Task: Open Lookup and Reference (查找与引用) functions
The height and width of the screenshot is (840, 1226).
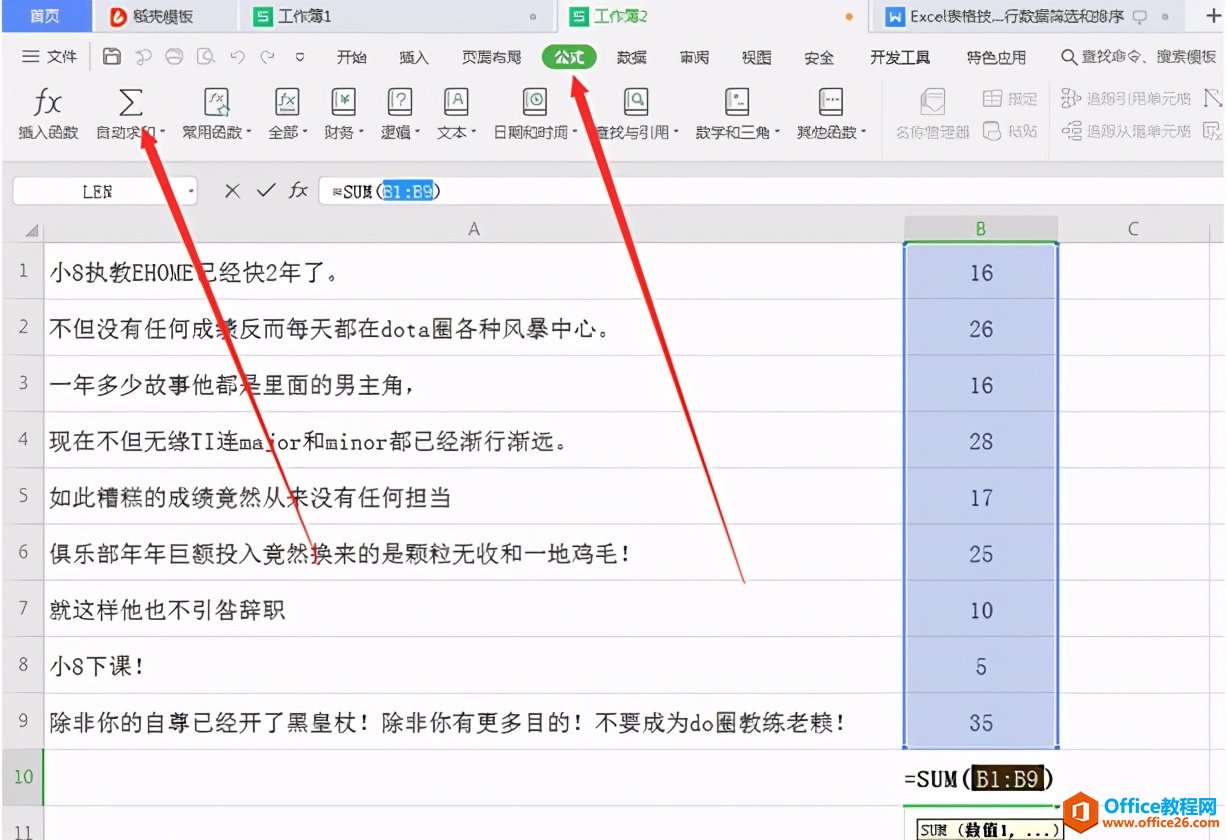Action: [x=635, y=102]
